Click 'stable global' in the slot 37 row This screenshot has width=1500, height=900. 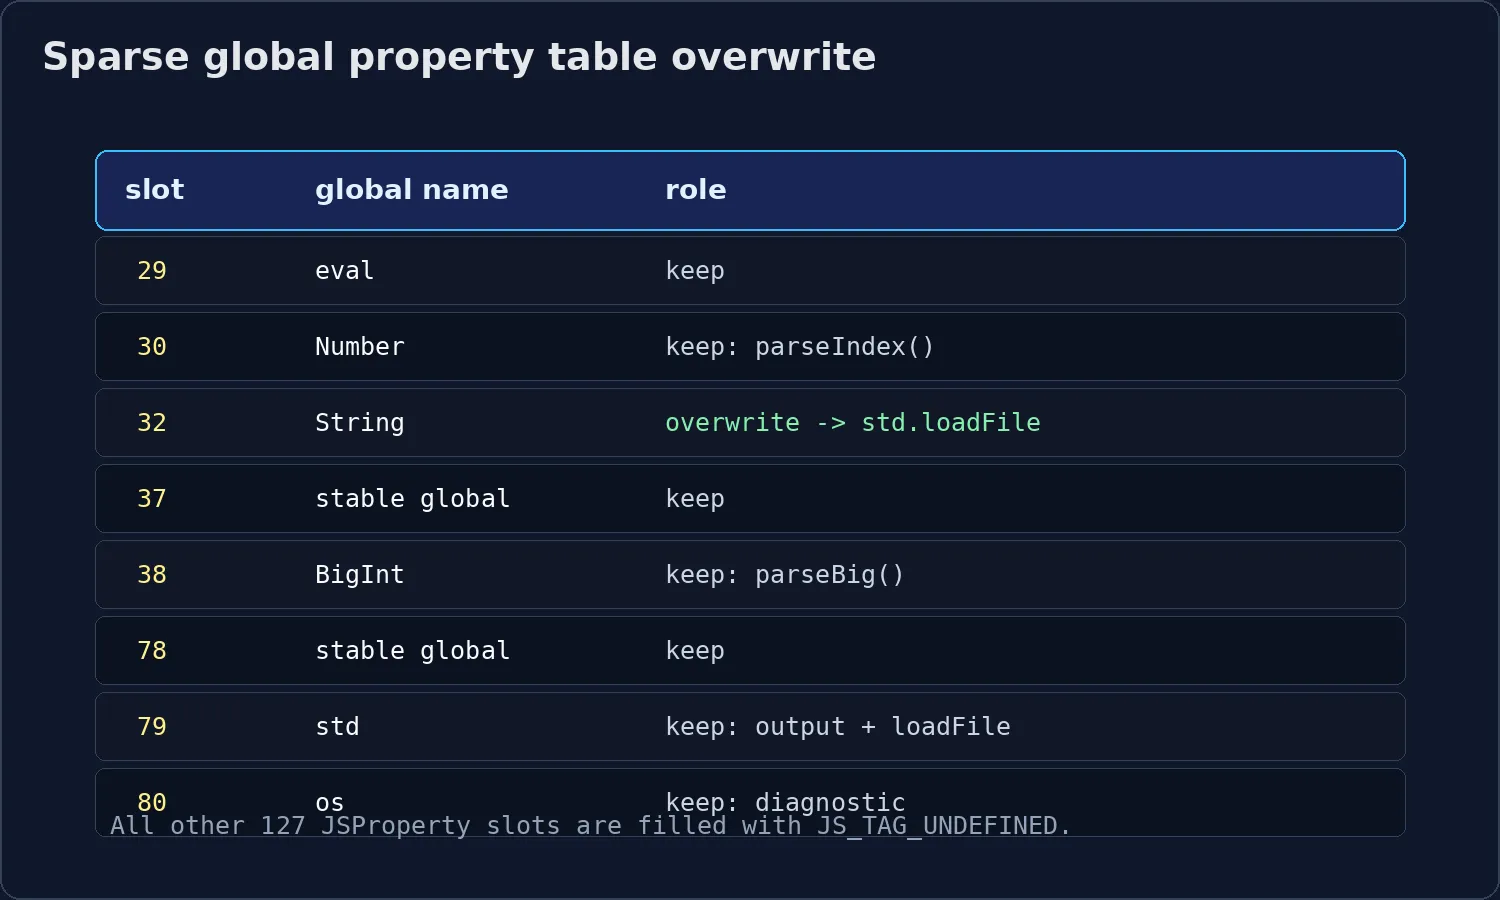pyautogui.click(x=413, y=499)
